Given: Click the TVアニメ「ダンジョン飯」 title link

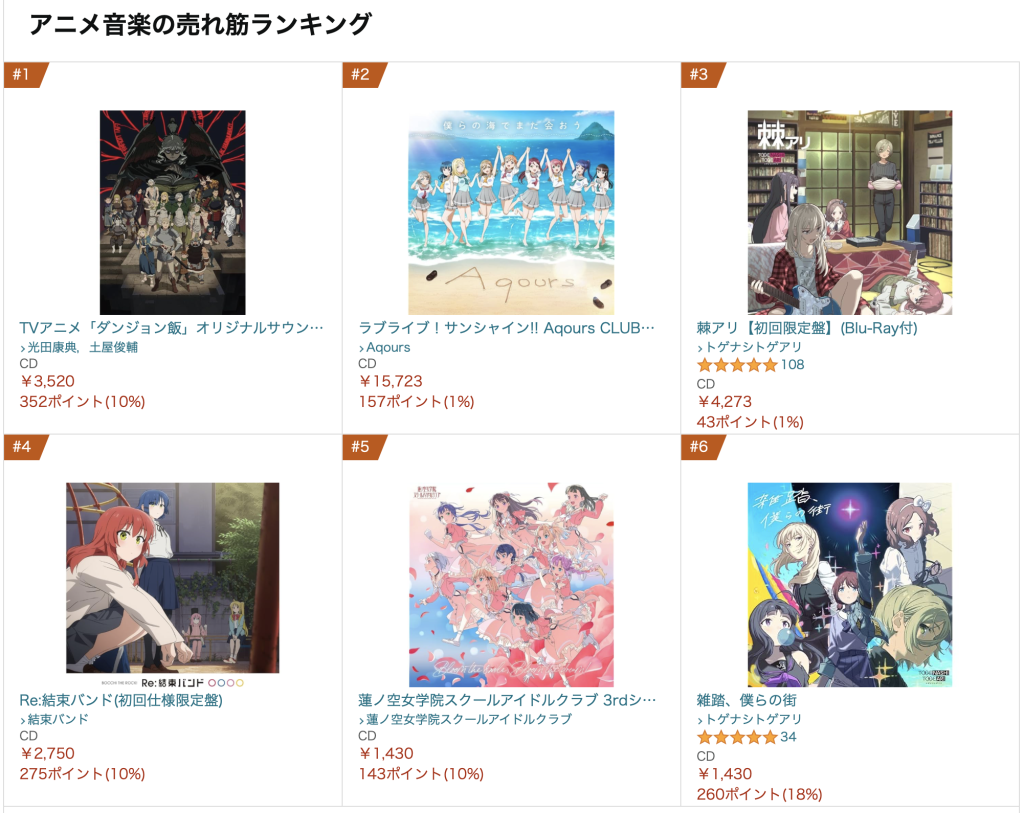Looking at the screenshot, I should pos(172,328).
